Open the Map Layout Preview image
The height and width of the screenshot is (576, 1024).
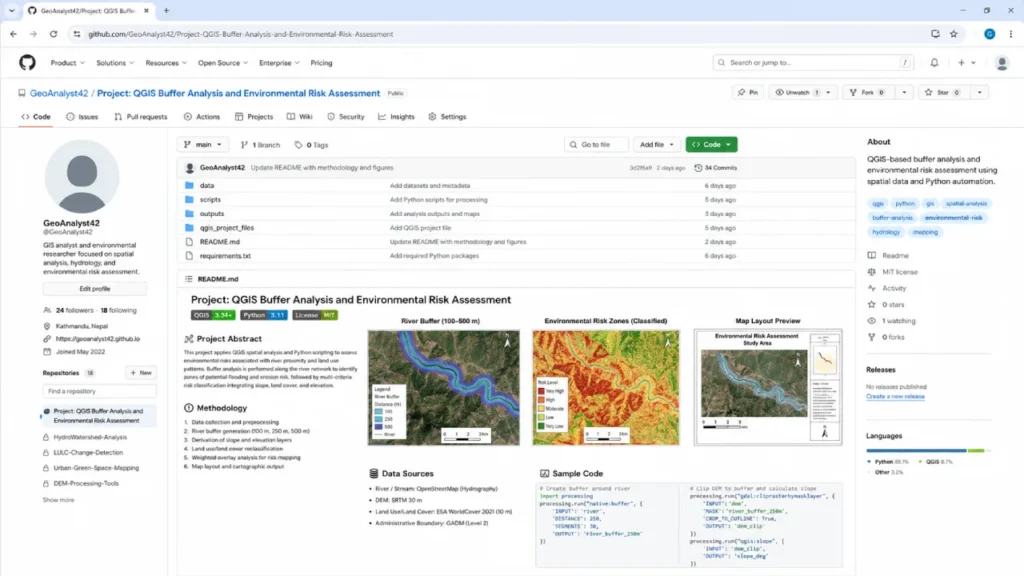click(x=768, y=388)
